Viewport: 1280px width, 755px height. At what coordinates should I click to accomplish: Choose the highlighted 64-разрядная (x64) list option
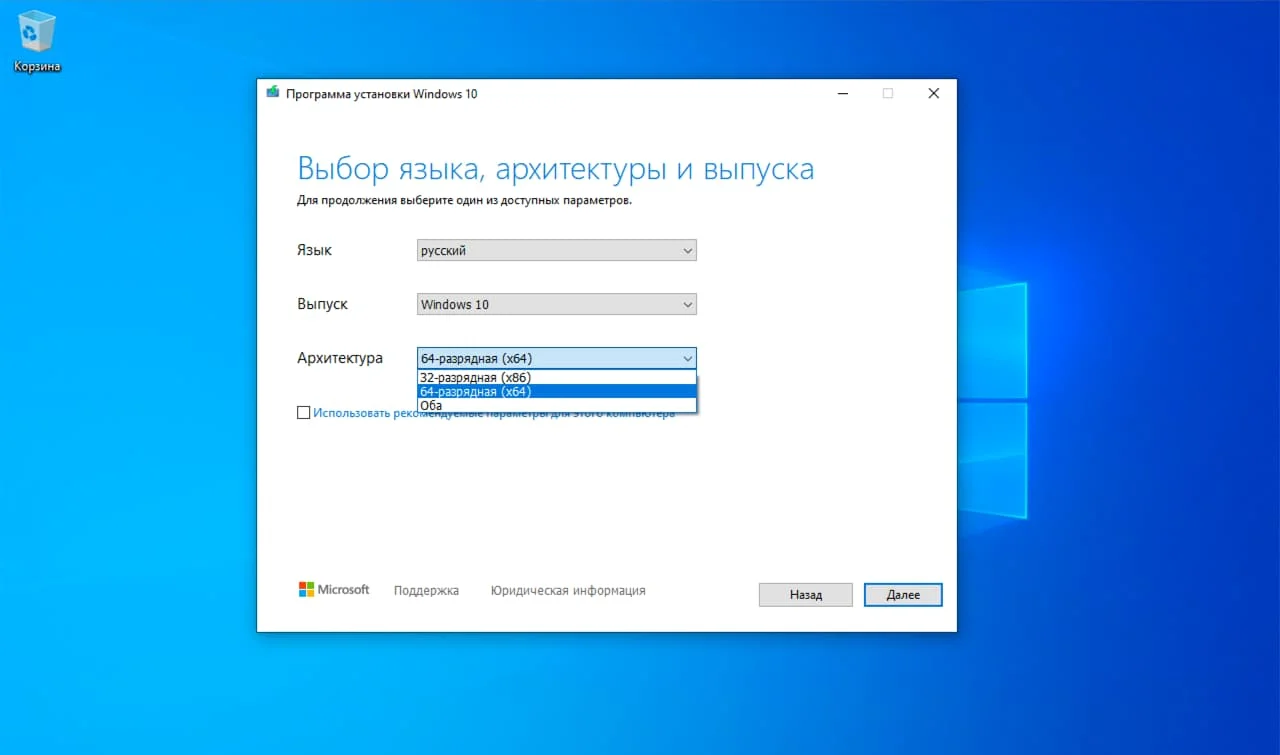coord(557,391)
